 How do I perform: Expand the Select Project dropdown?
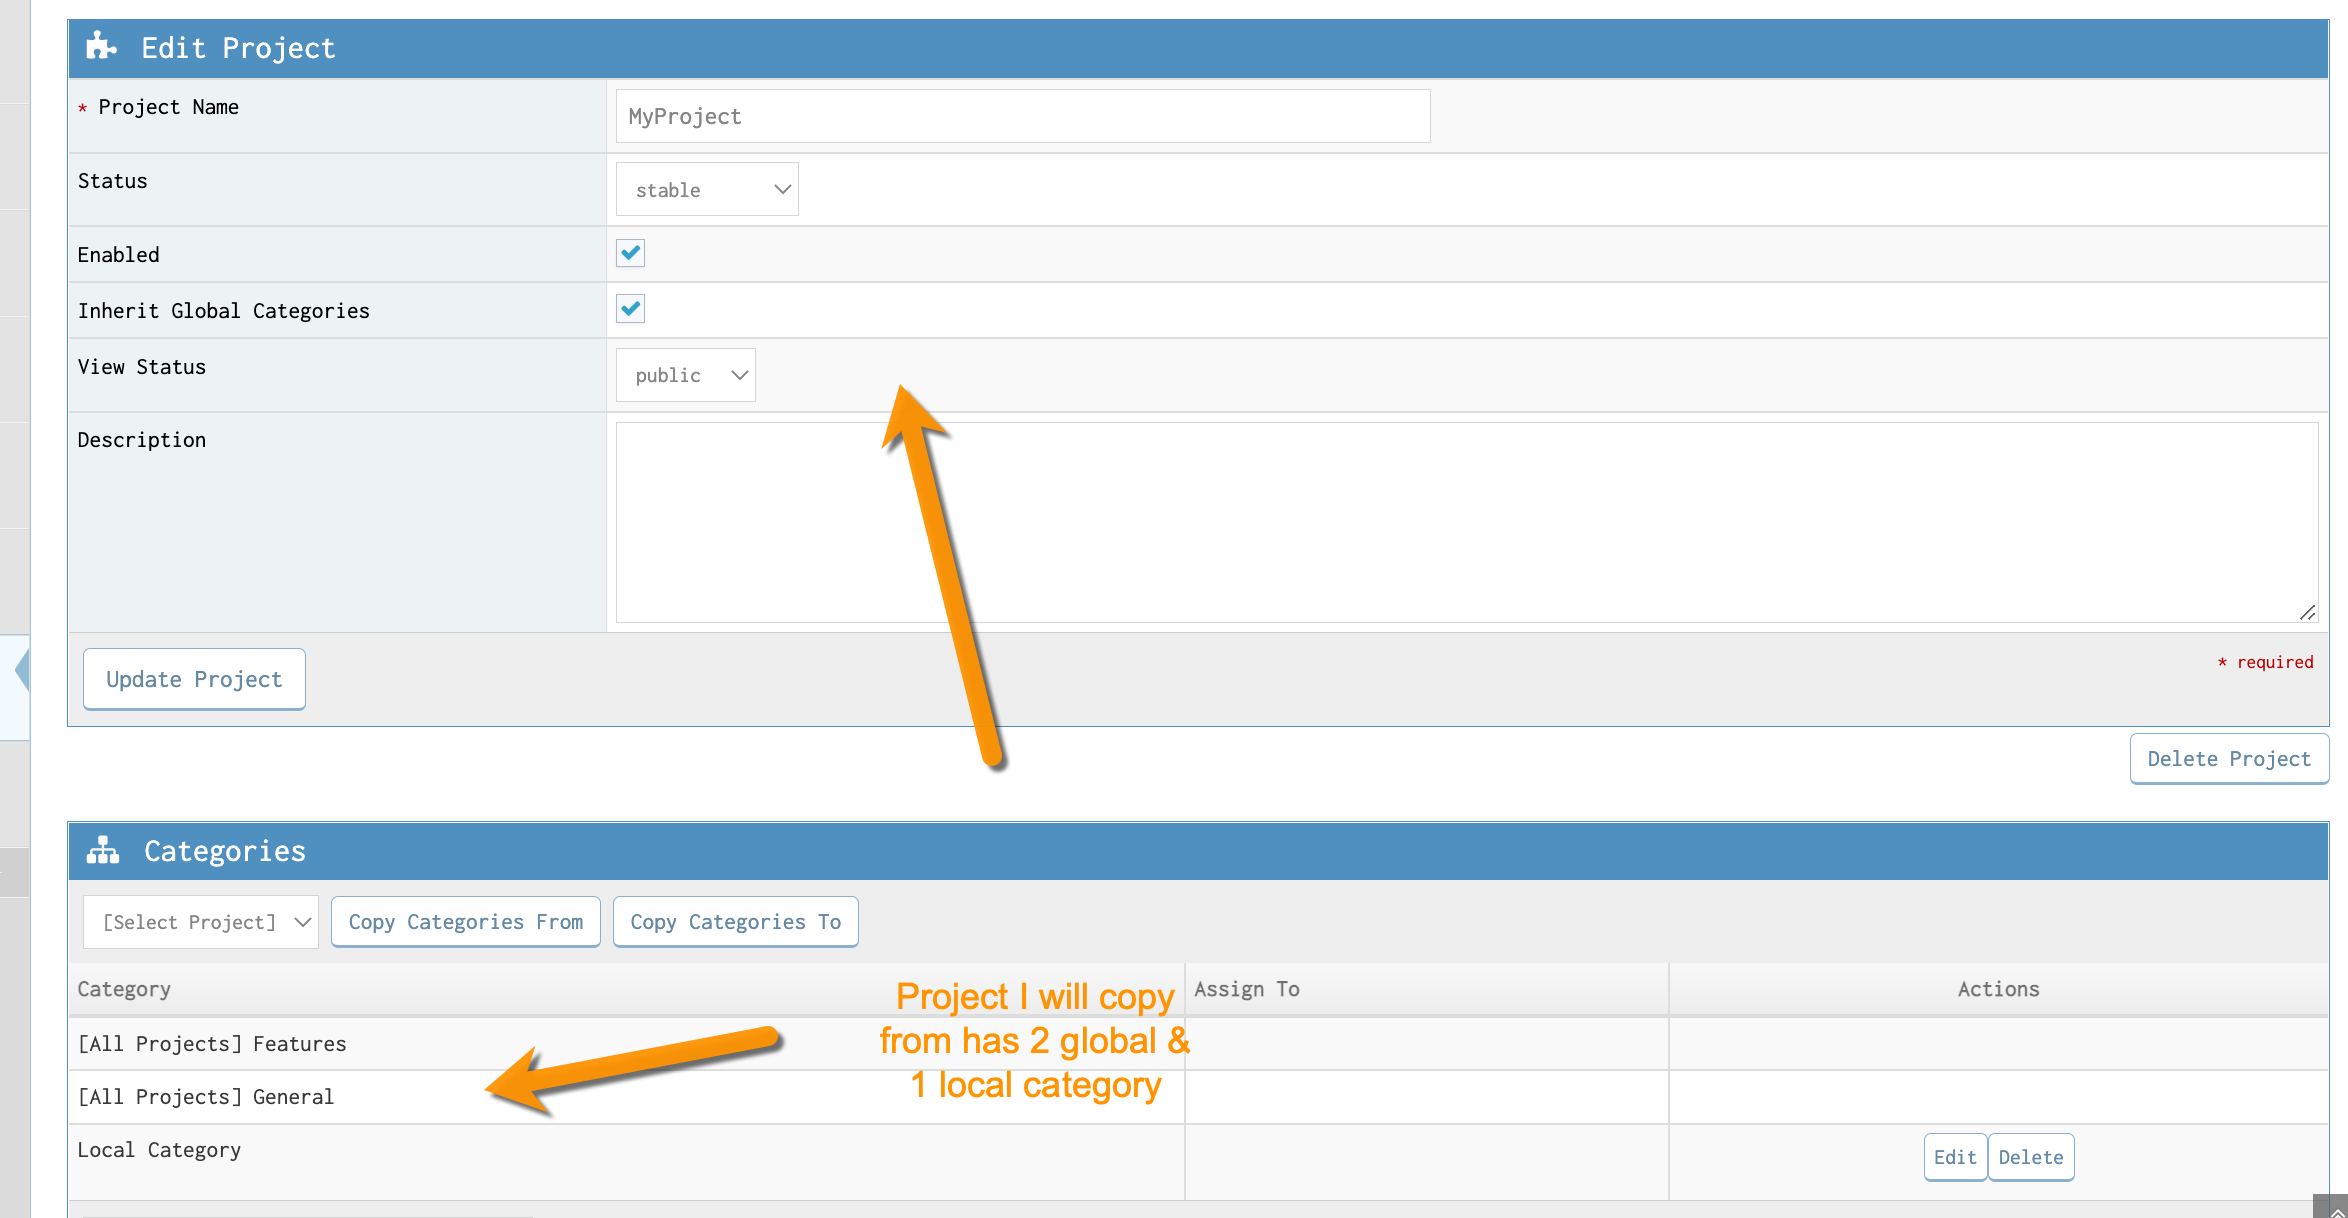coord(201,922)
